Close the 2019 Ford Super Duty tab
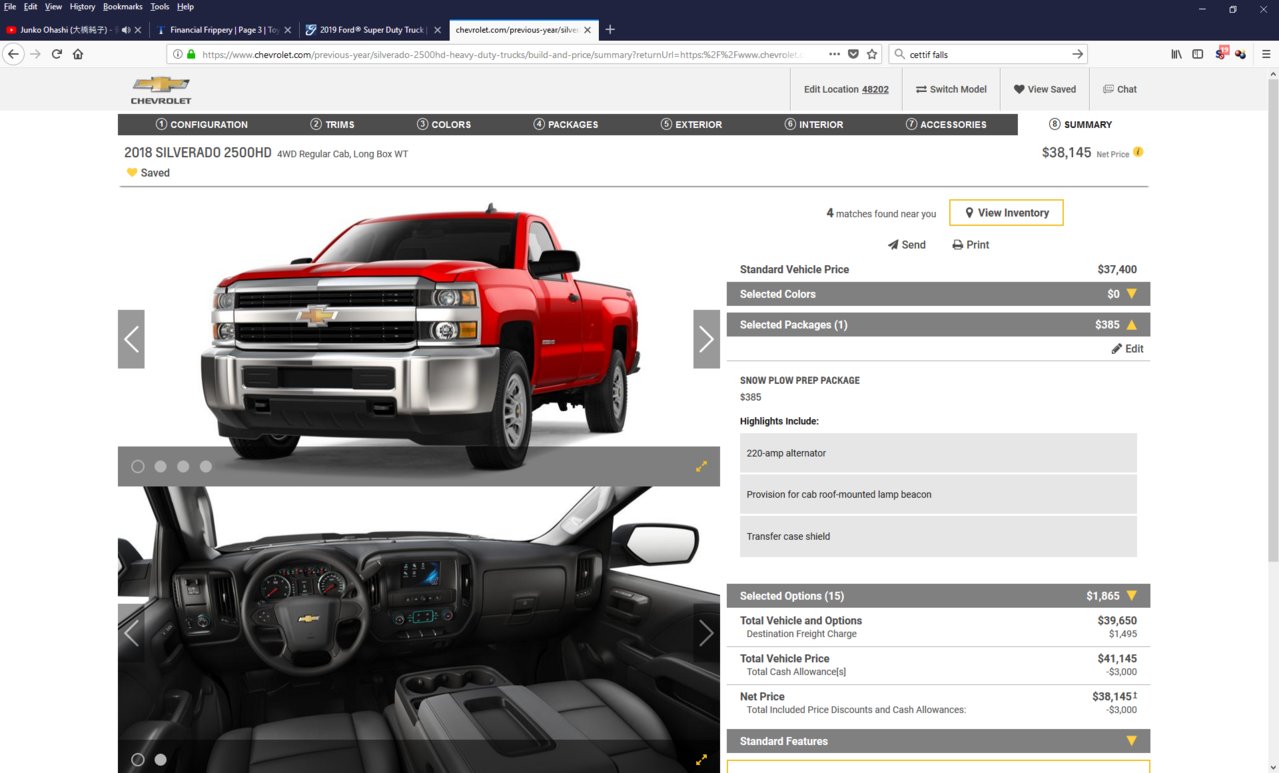The height and width of the screenshot is (773, 1279). coord(437,30)
